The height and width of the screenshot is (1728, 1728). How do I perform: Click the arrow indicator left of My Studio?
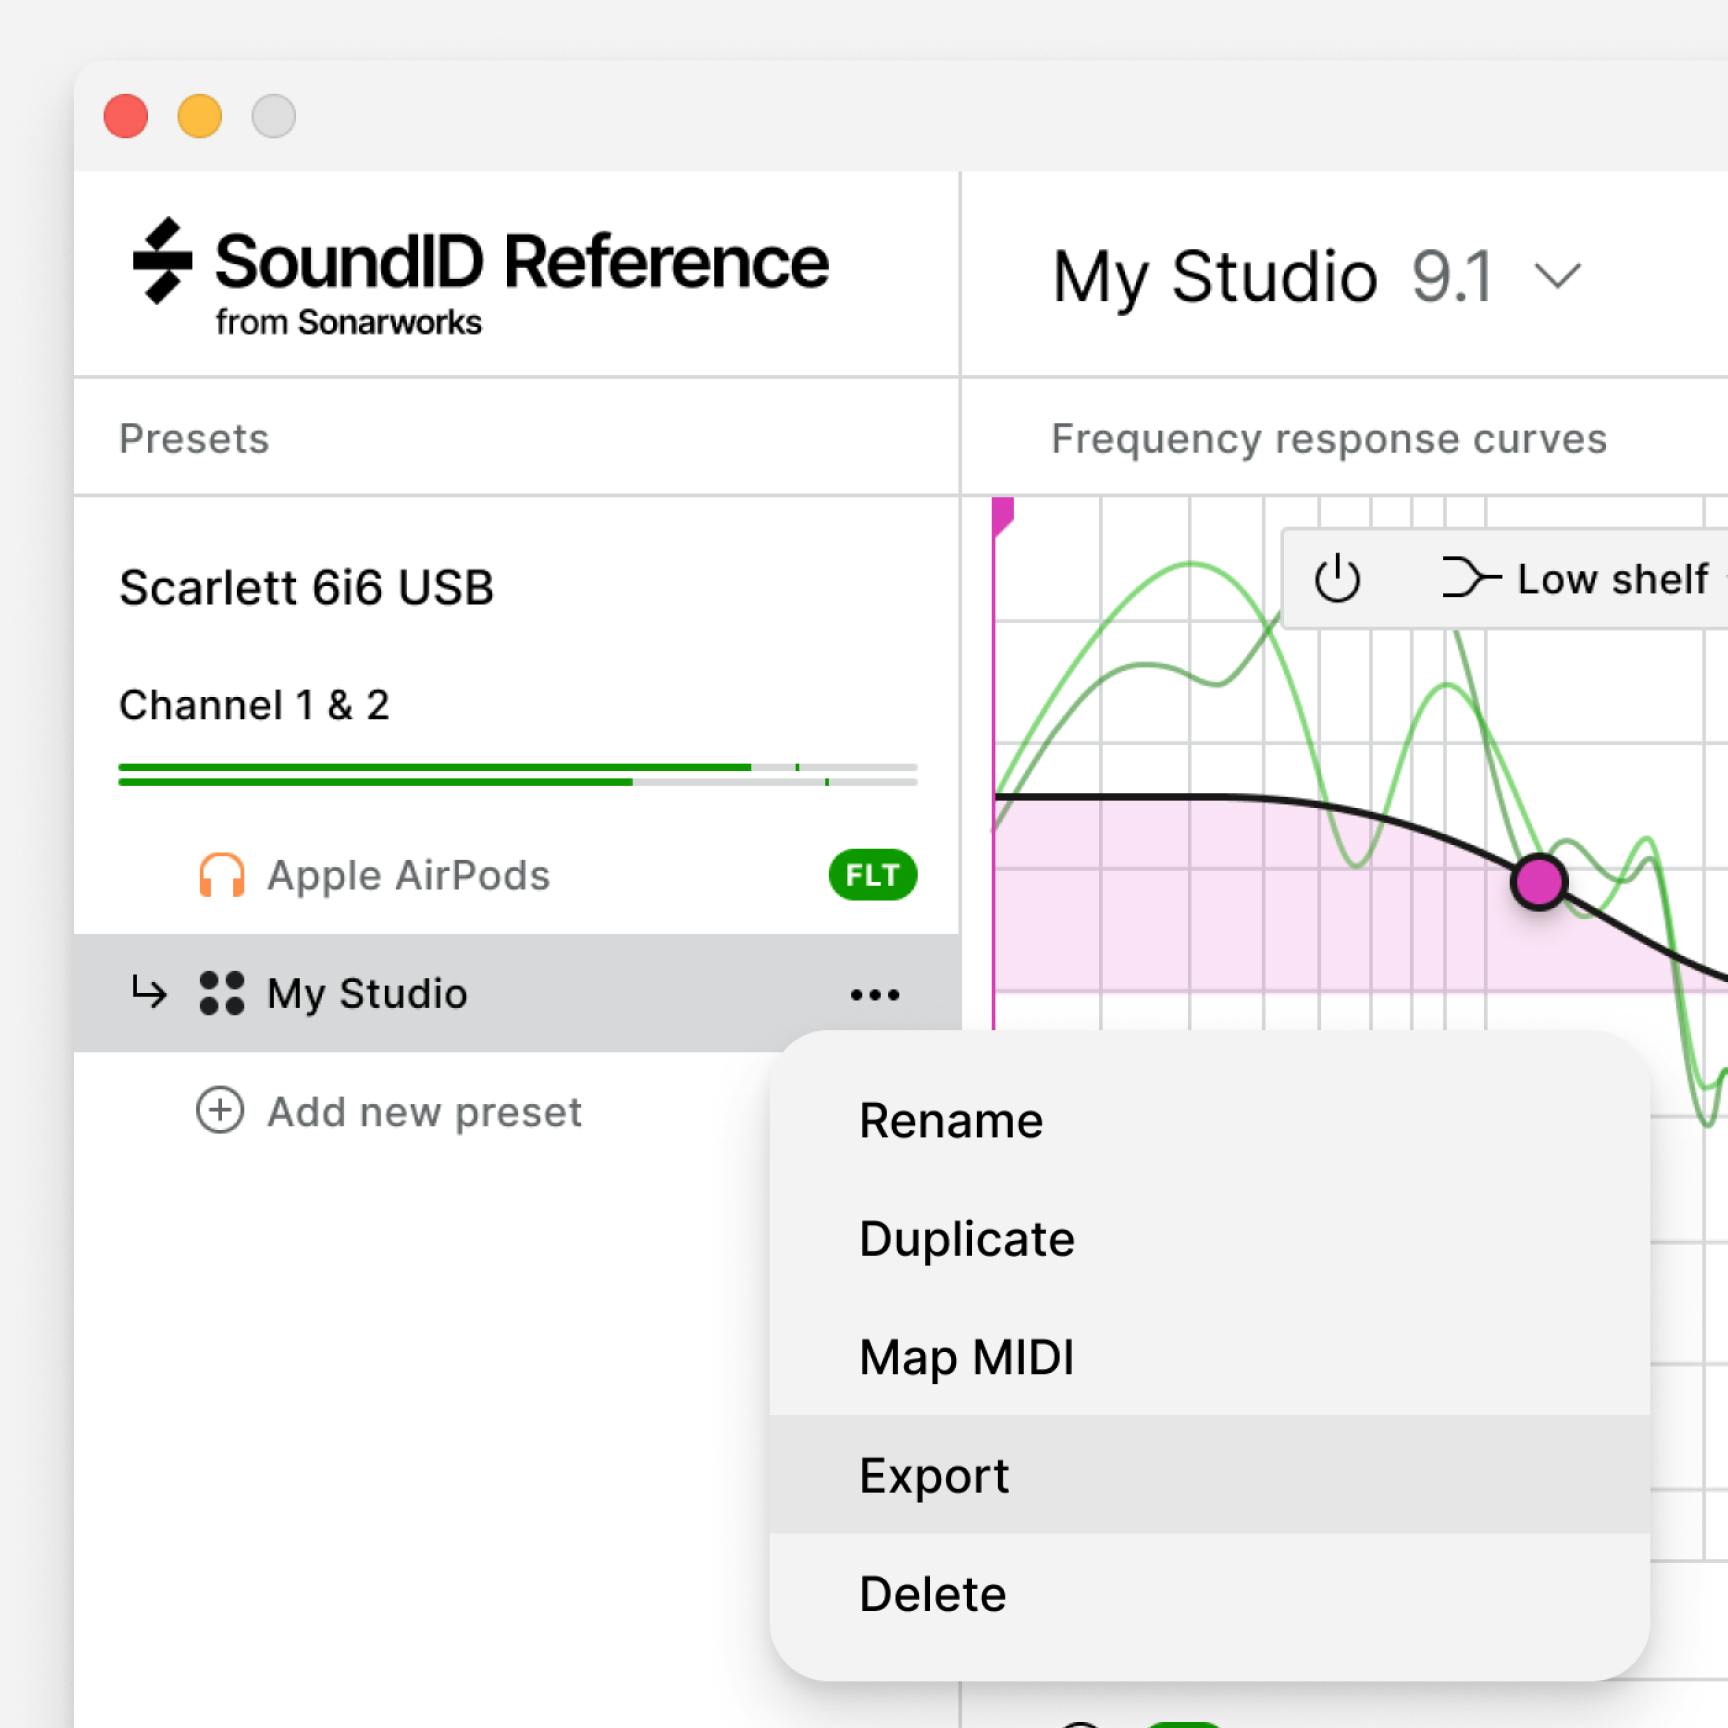tap(149, 993)
